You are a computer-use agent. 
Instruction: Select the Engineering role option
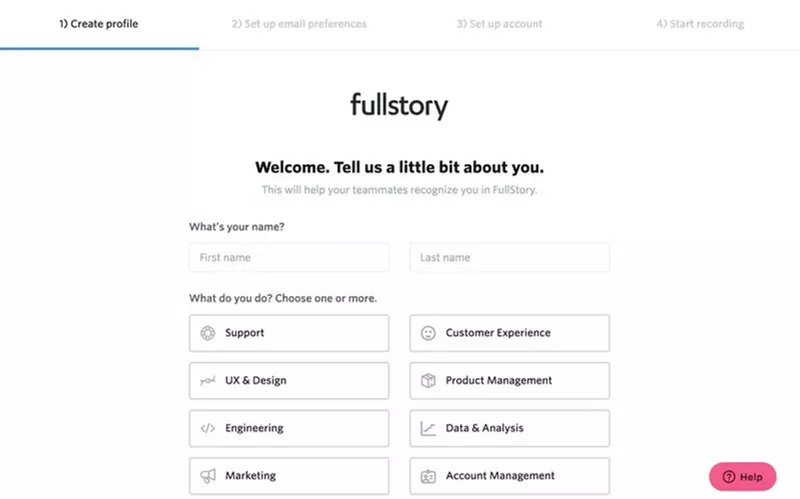[289, 428]
